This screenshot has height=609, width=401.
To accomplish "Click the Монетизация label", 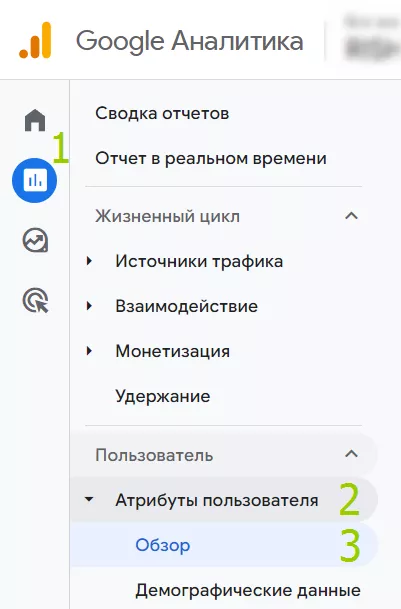I will [x=173, y=351].
